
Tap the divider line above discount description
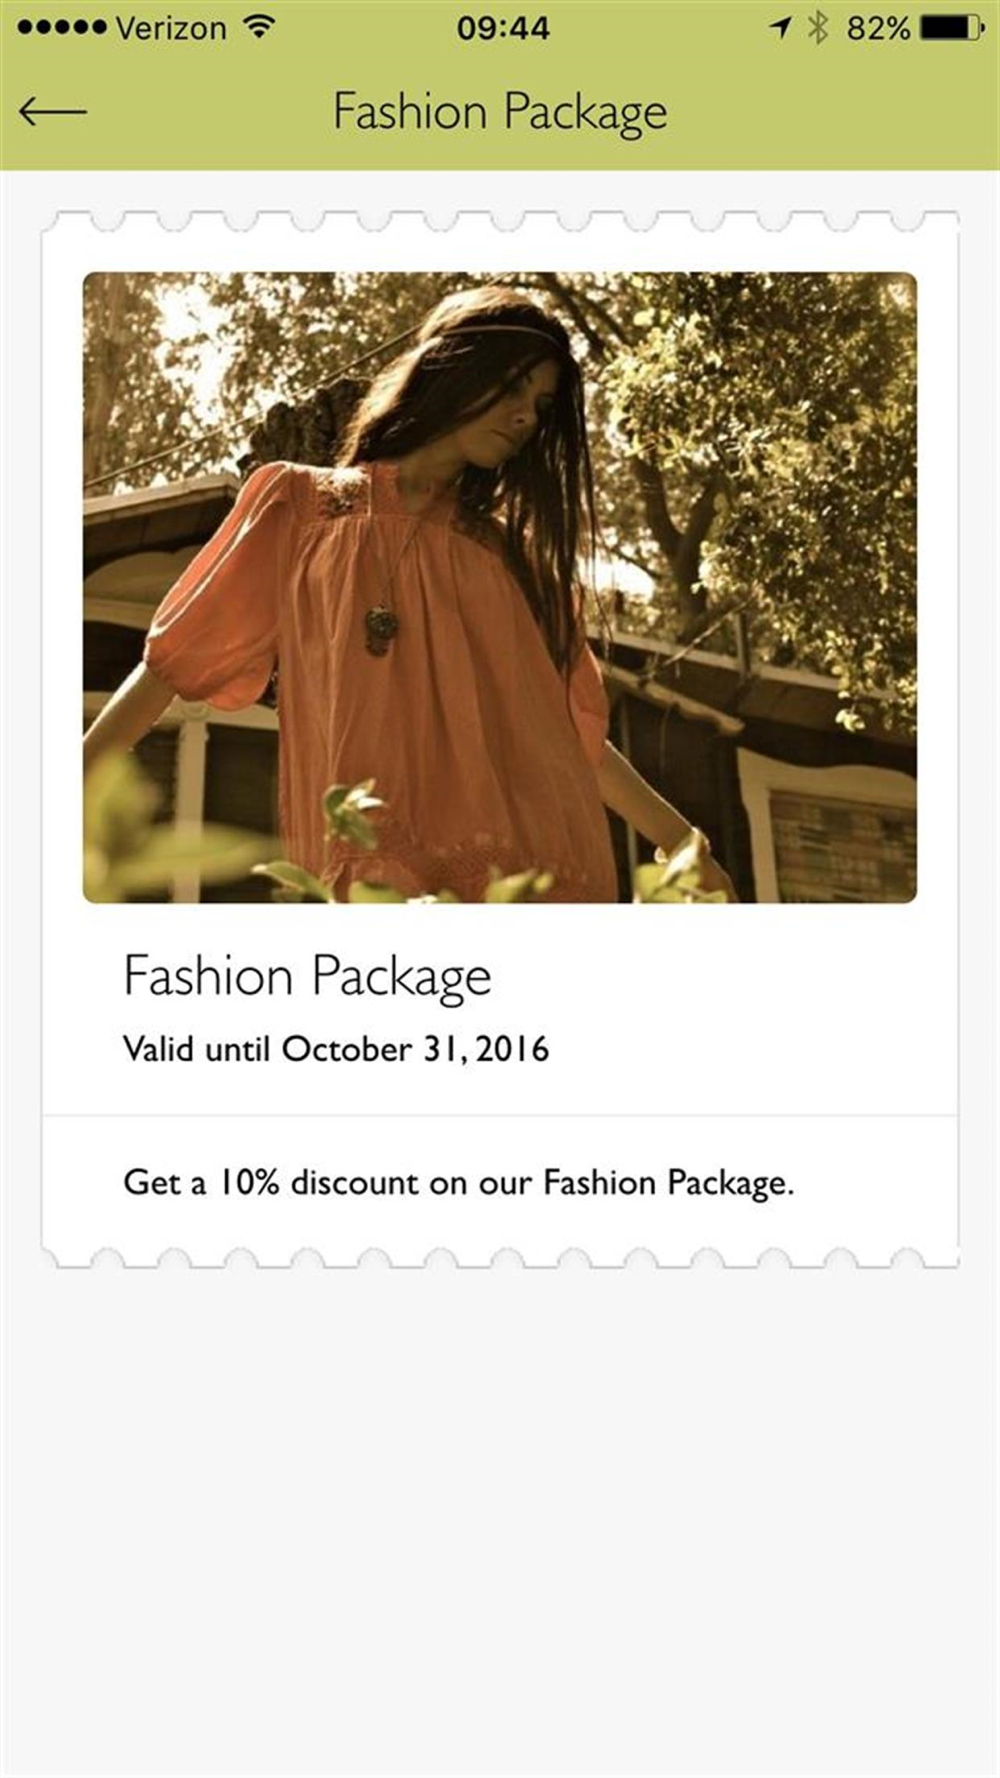(500, 1115)
